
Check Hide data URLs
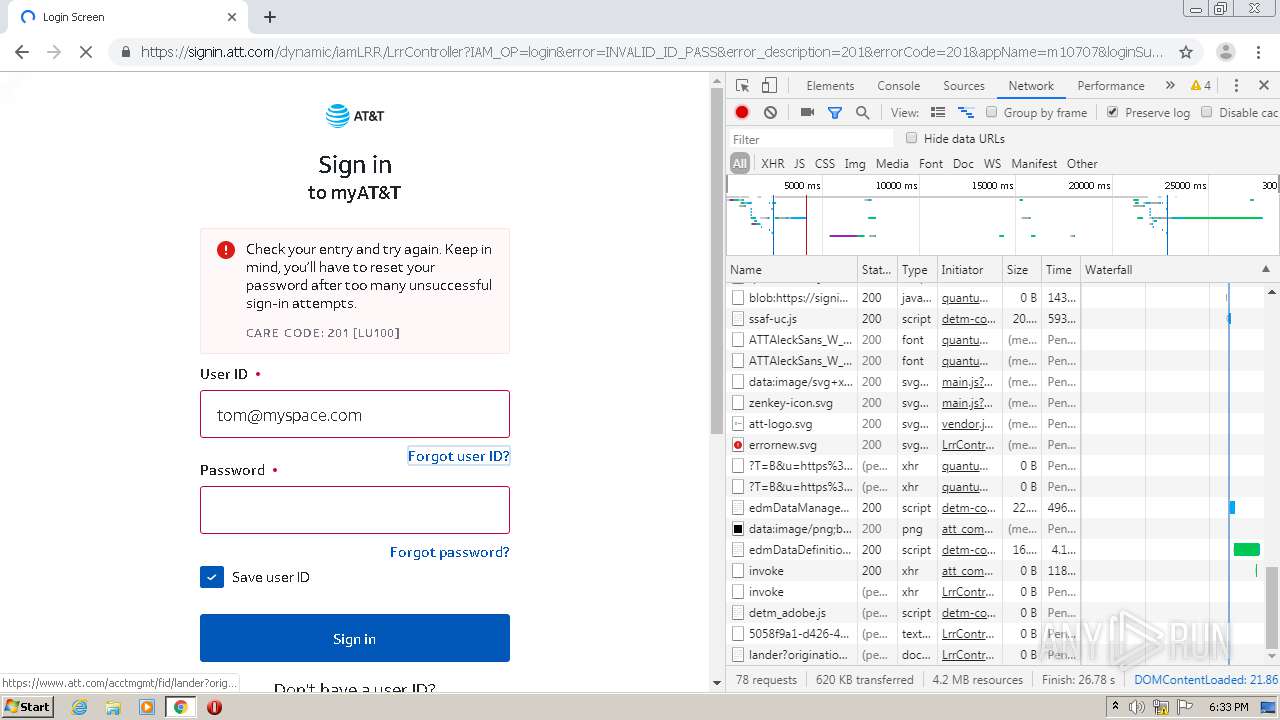coord(911,138)
